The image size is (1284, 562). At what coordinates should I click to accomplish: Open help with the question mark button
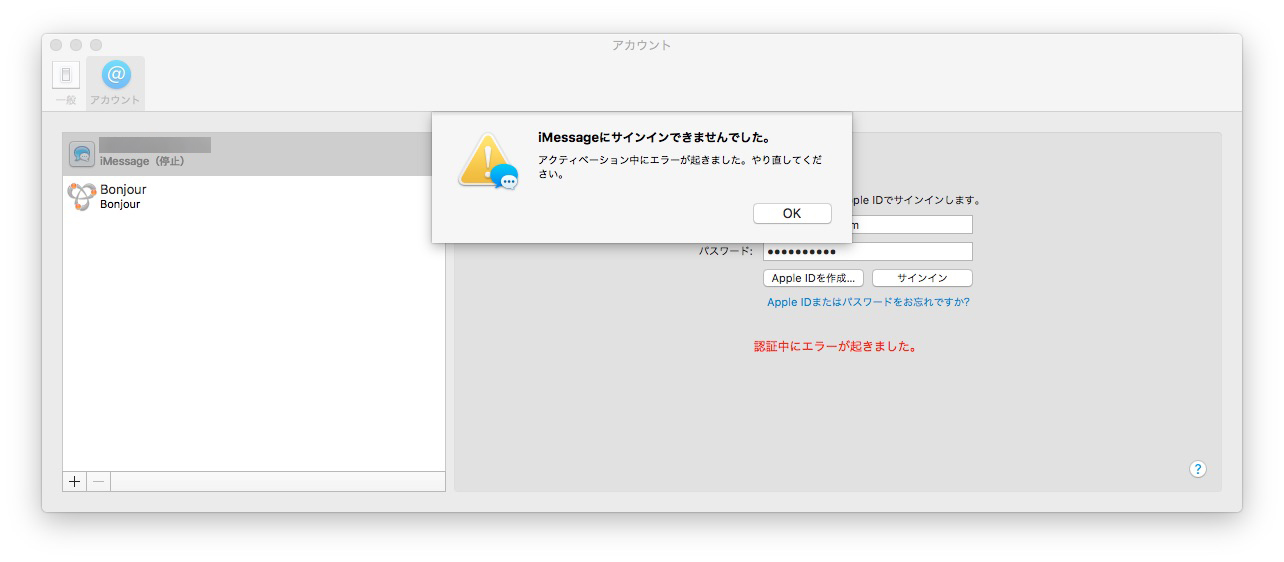pos(1198,469)
